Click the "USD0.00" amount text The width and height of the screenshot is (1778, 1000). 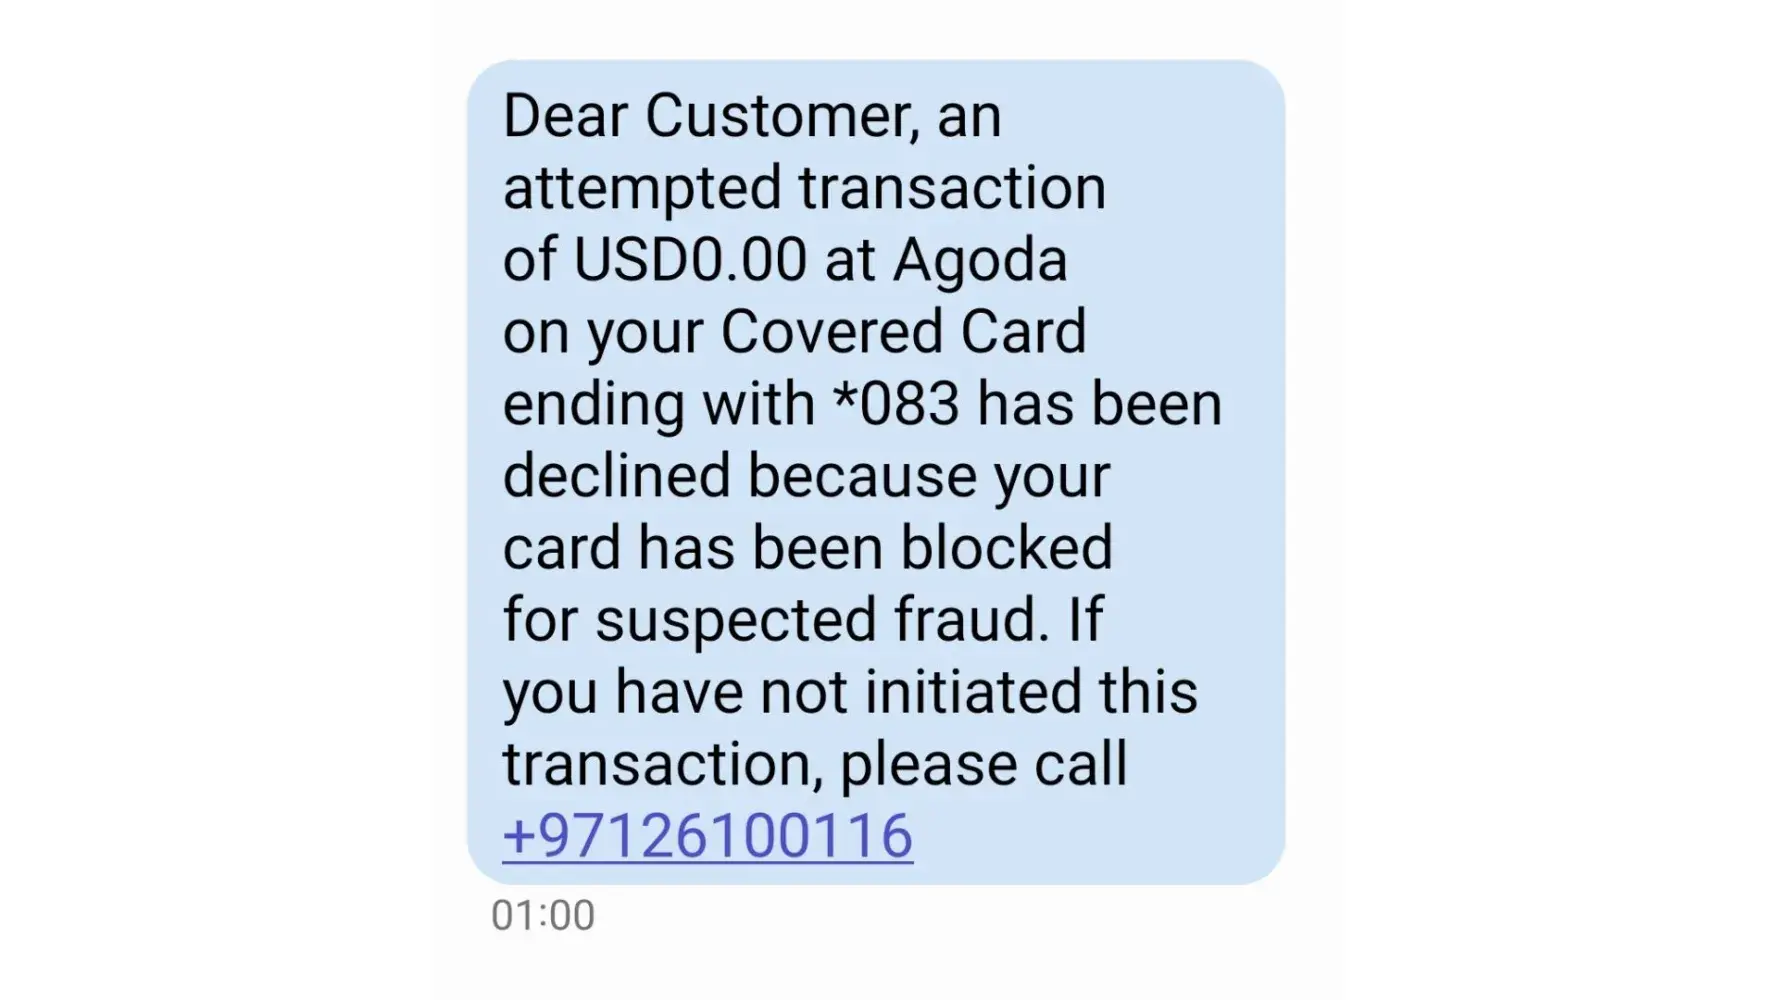tap(690, 260)
